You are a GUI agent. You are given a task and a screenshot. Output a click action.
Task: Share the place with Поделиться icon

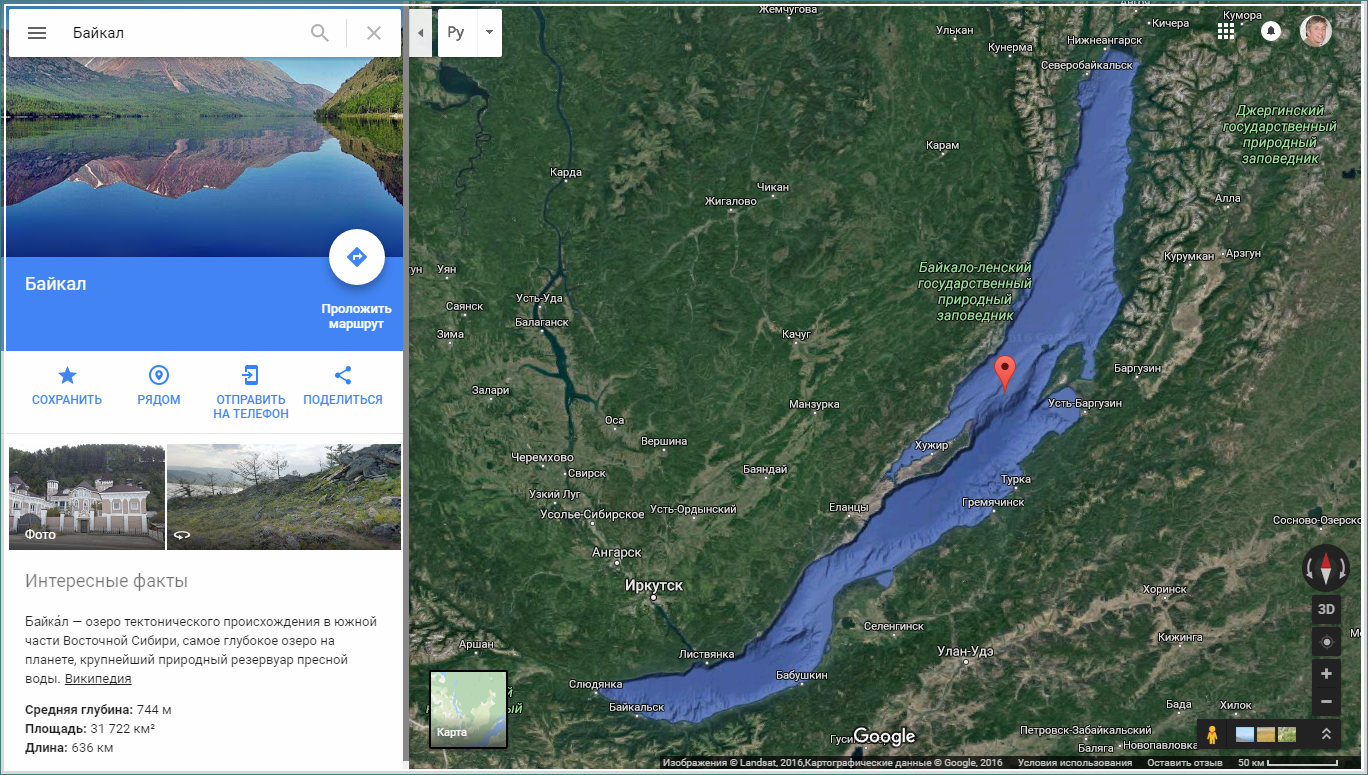coord(343,386)
